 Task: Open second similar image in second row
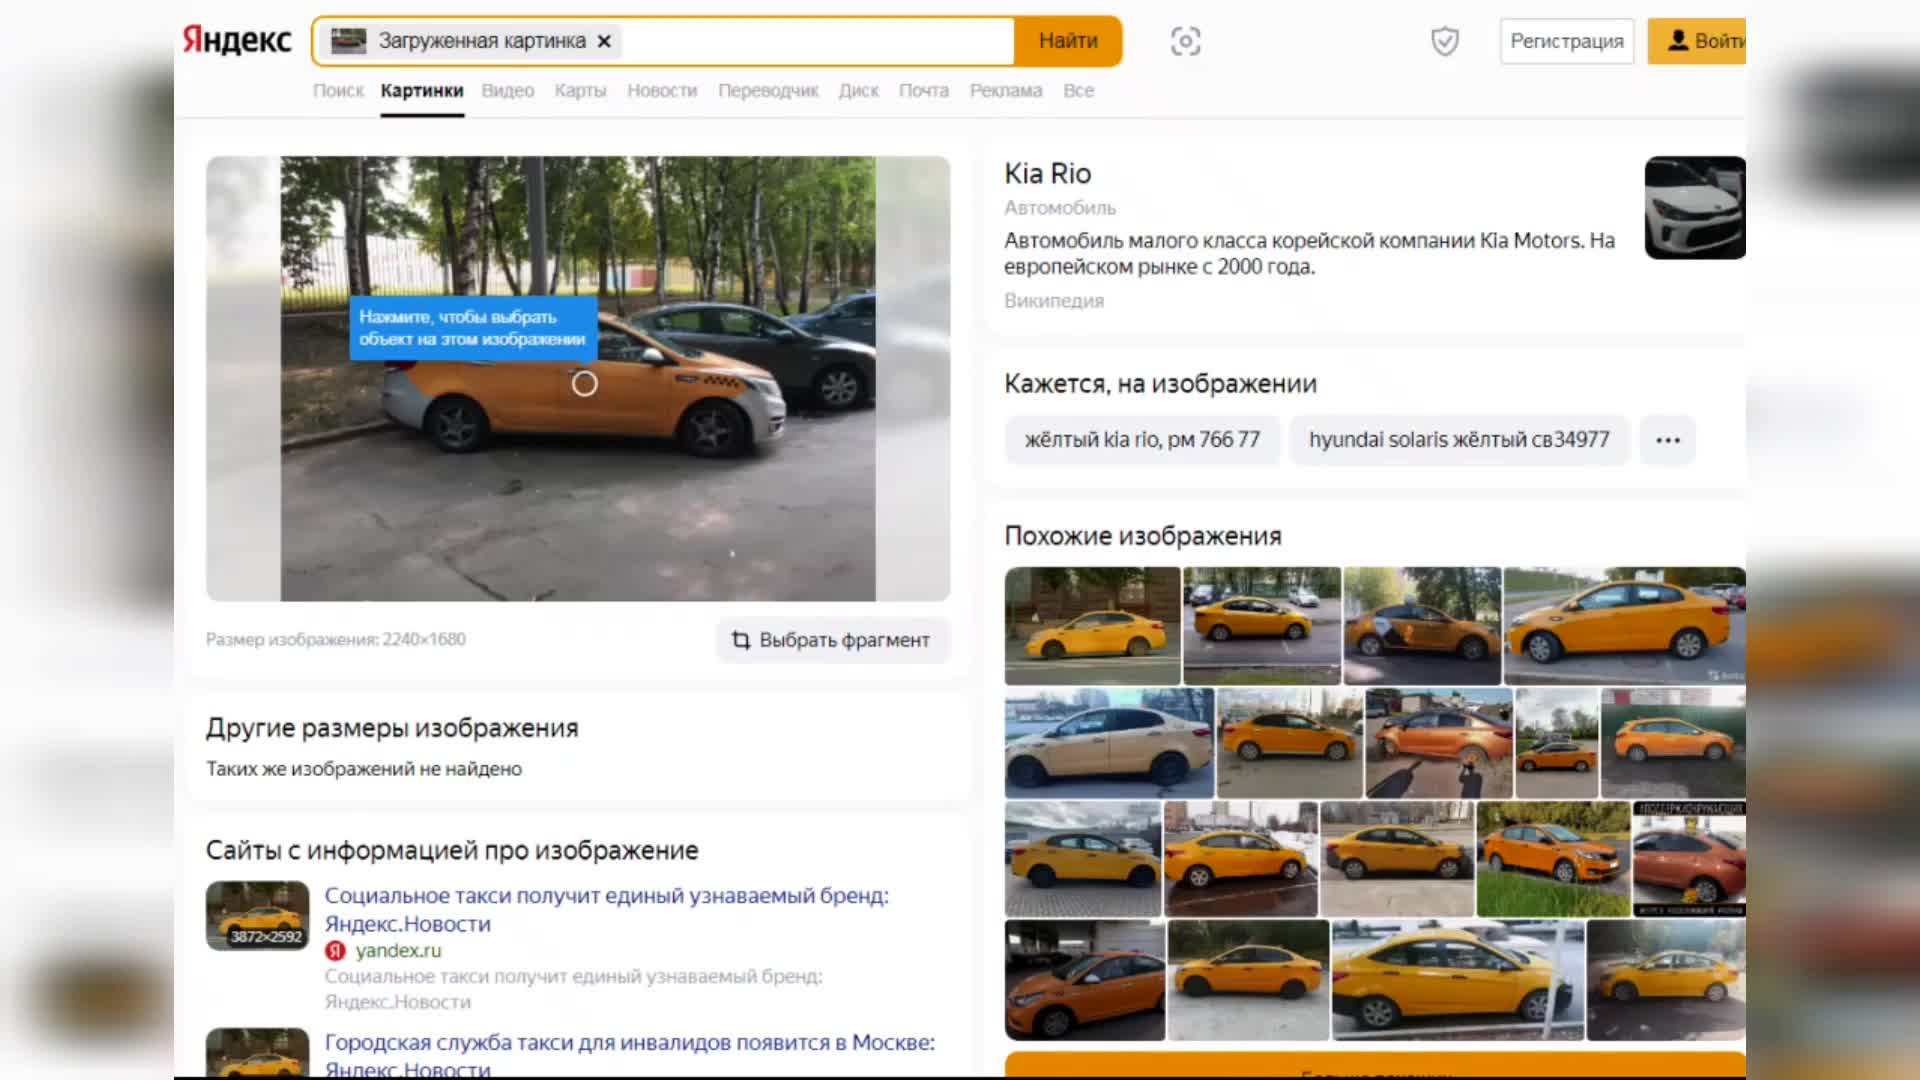pos(1290,743)
